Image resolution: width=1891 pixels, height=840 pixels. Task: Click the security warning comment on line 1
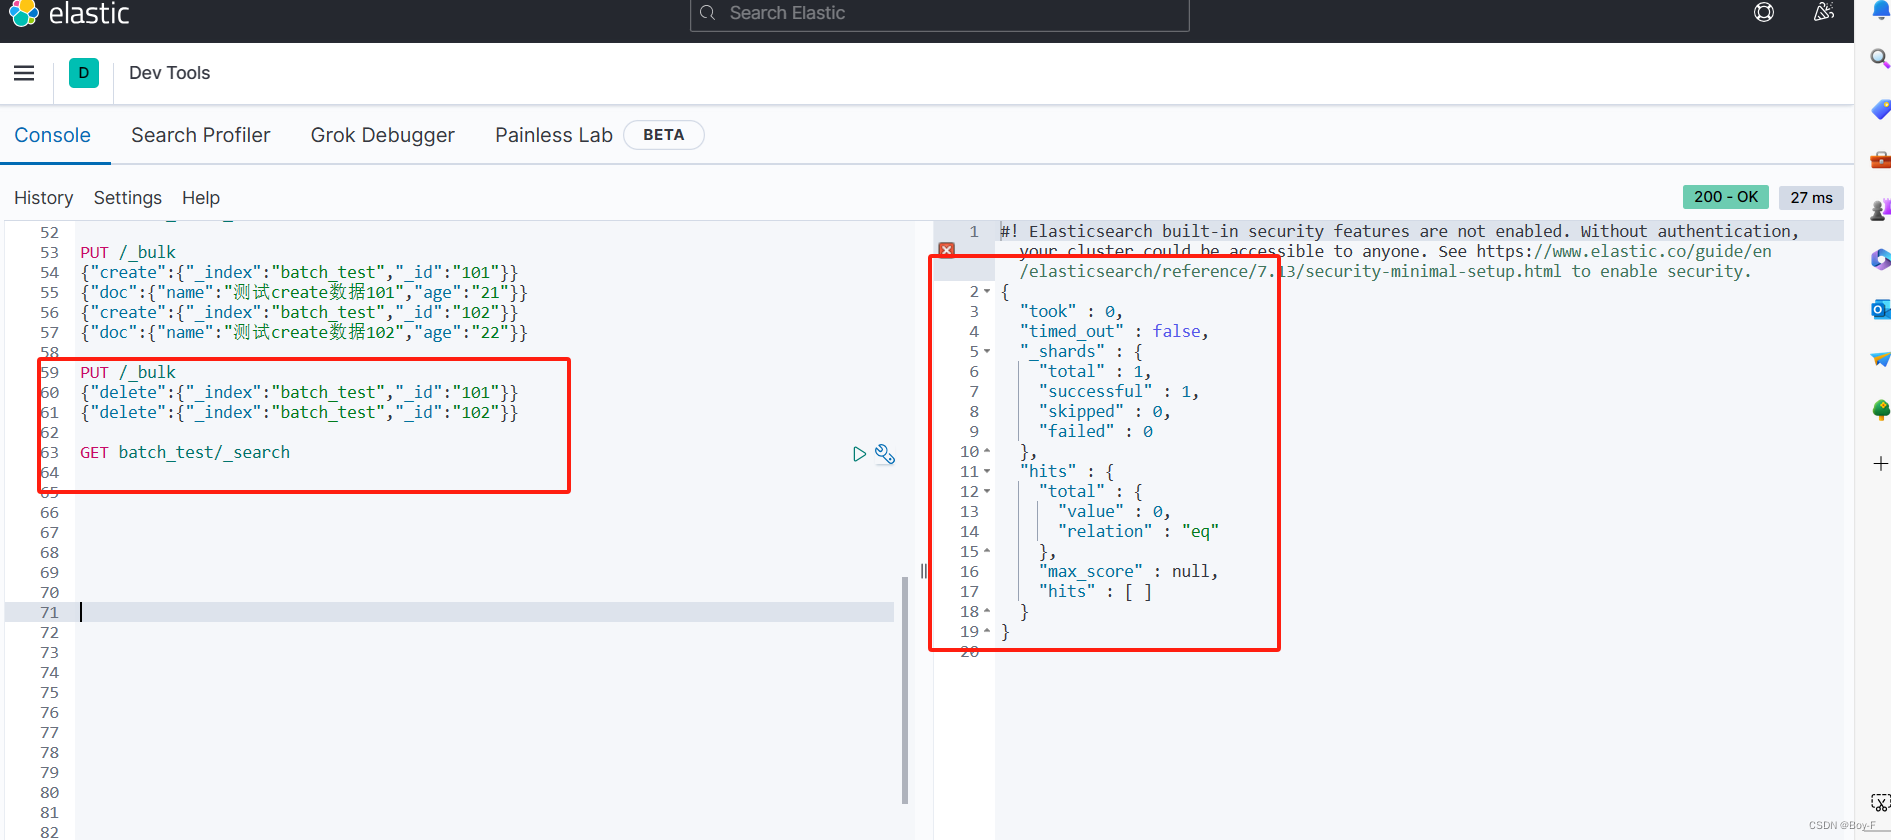[1399, 251]
